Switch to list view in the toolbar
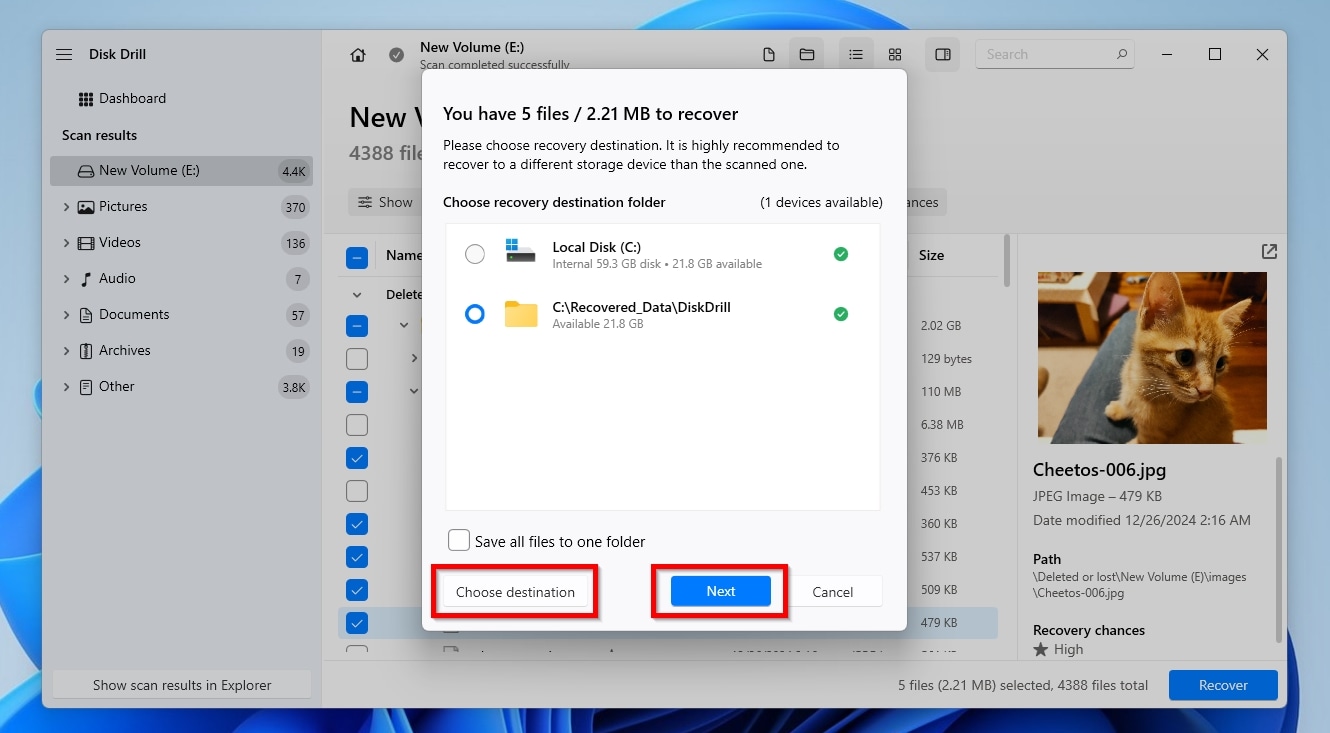Screen dimensions: 1330x733 855,54
